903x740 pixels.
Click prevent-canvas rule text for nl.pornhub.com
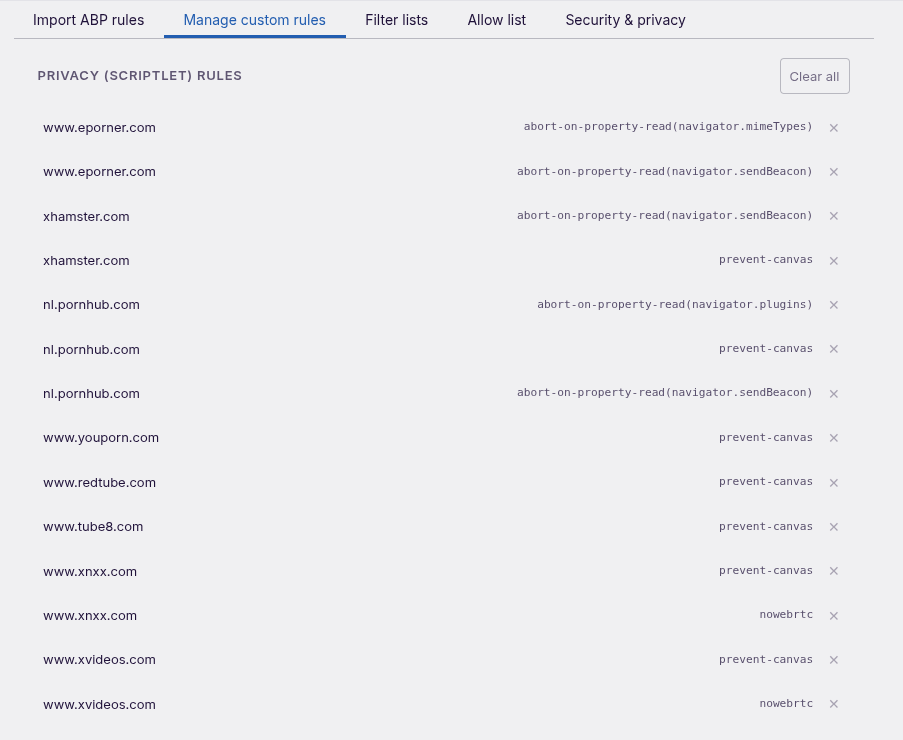click(x=766, y=348)
